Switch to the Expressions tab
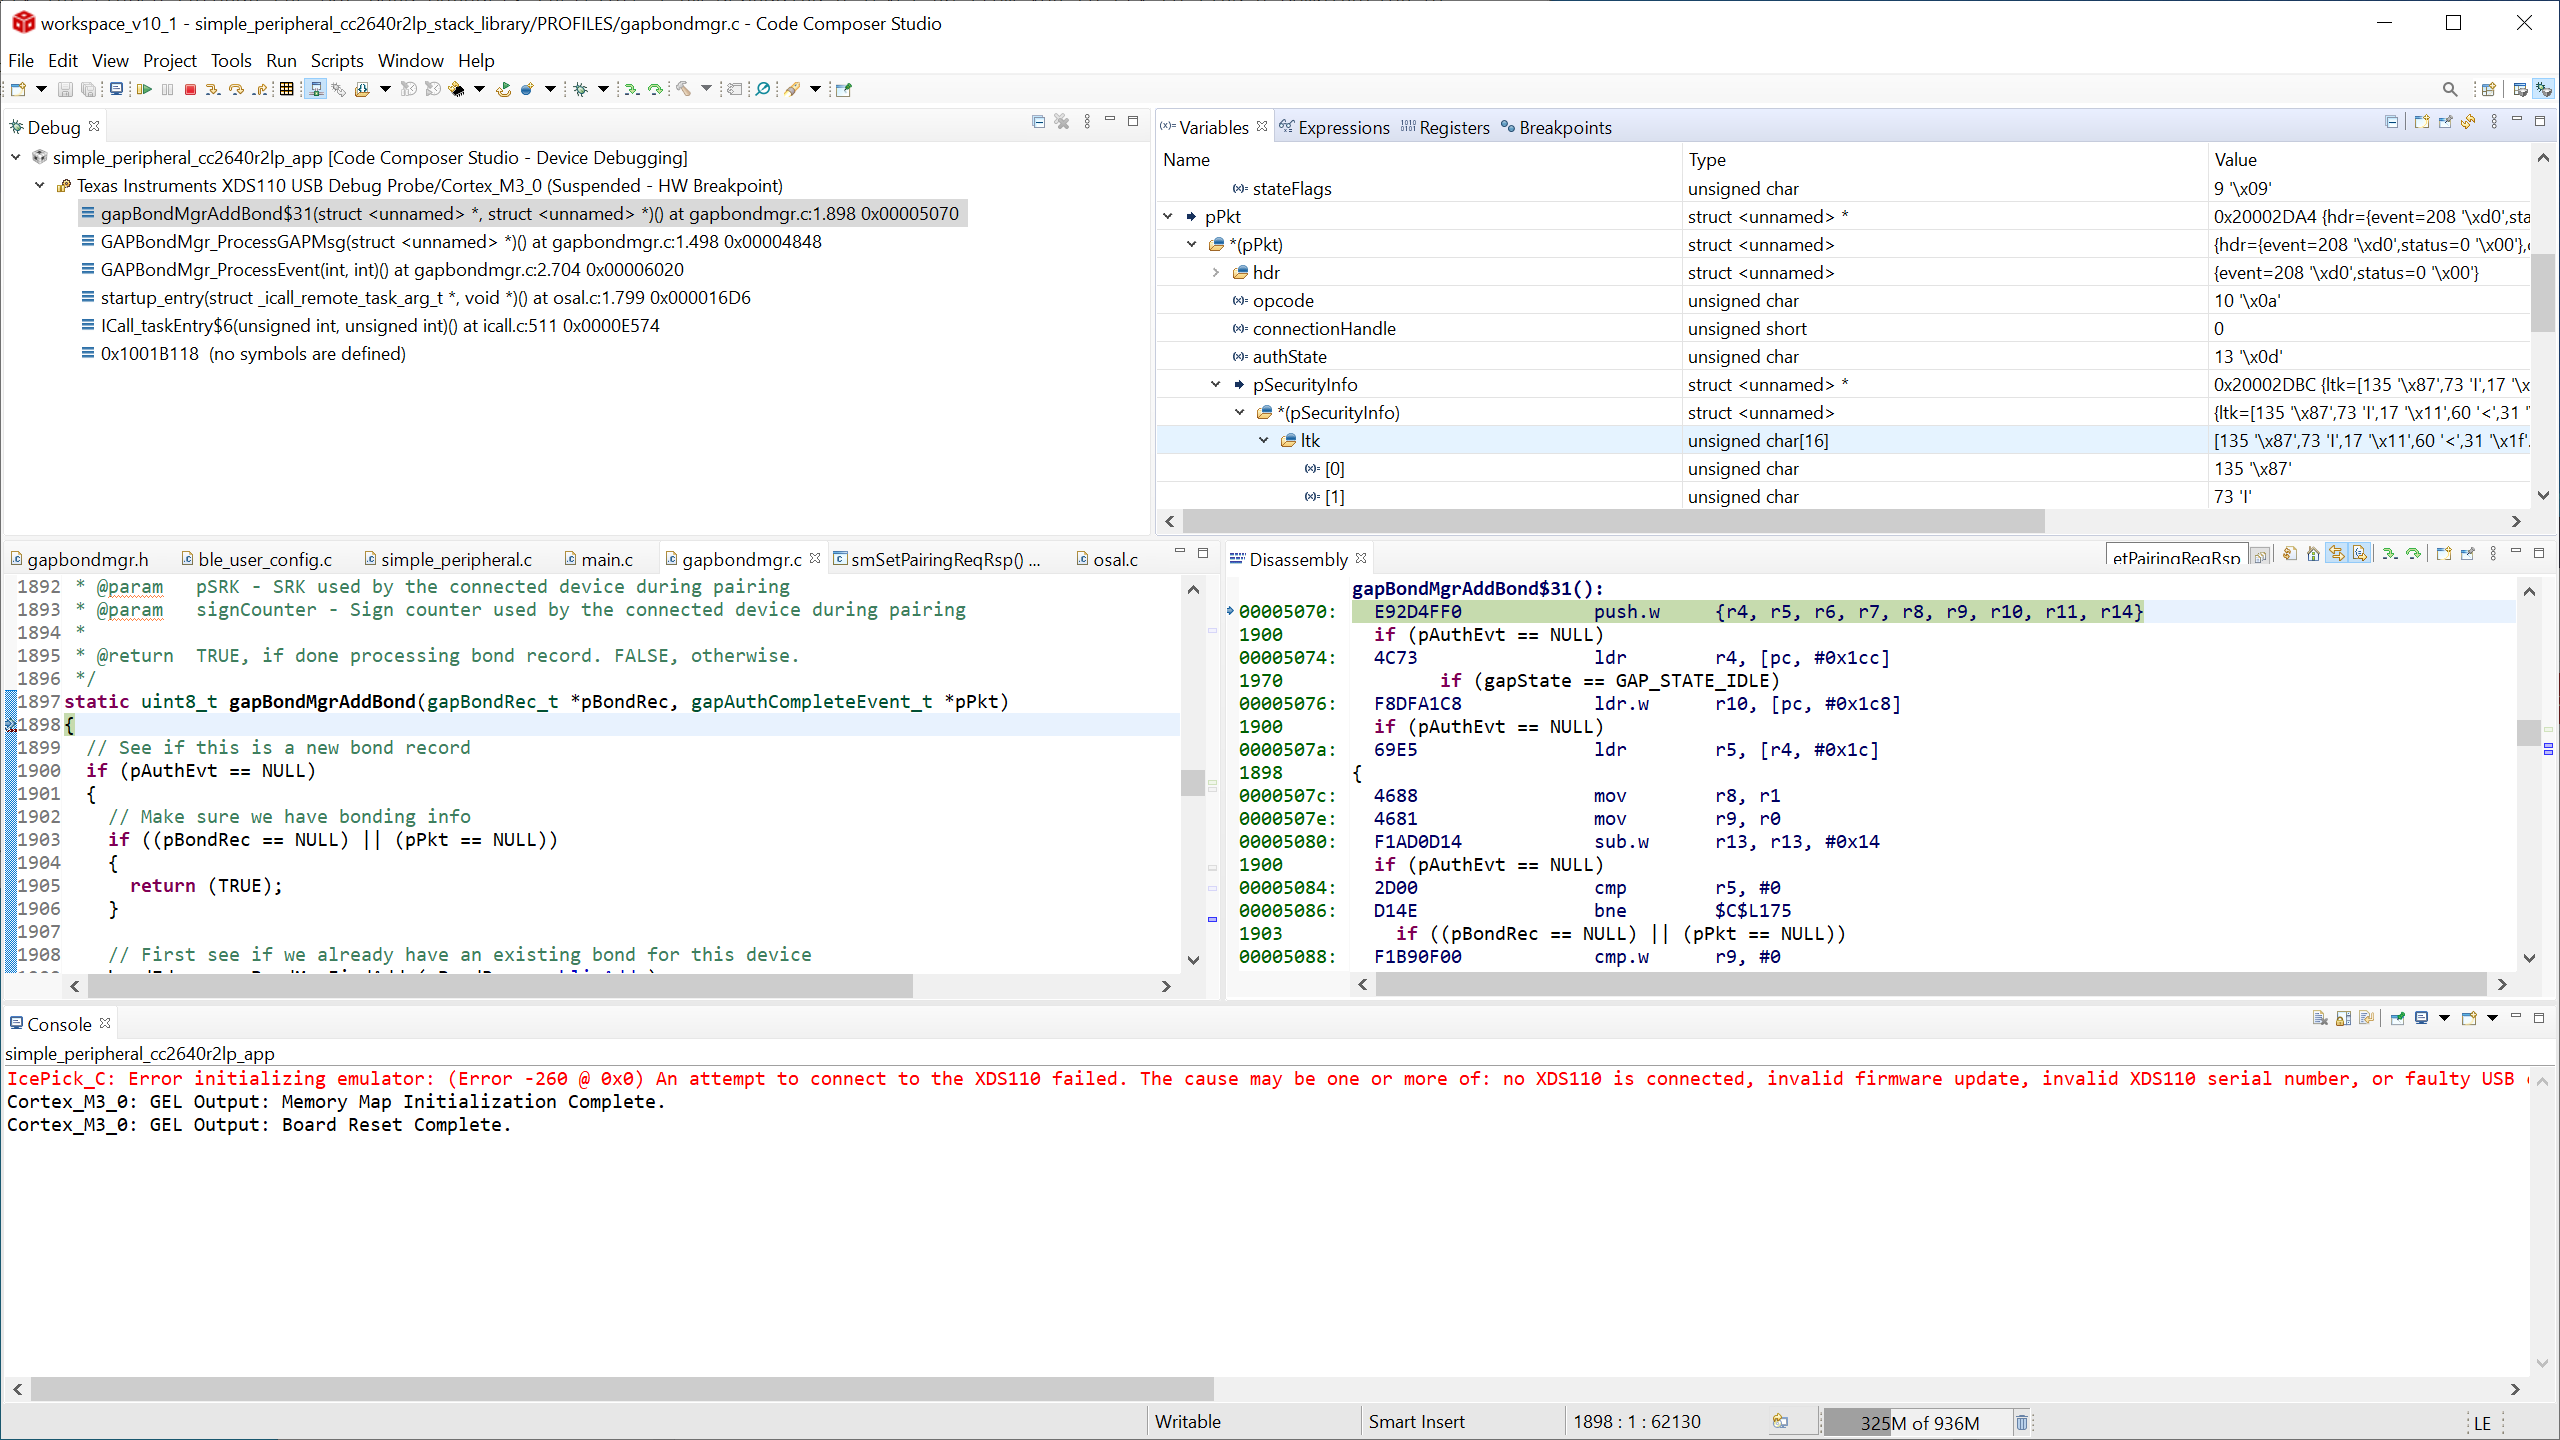This screenshot has width=2560, height=1440. [x=1334, y=127]
